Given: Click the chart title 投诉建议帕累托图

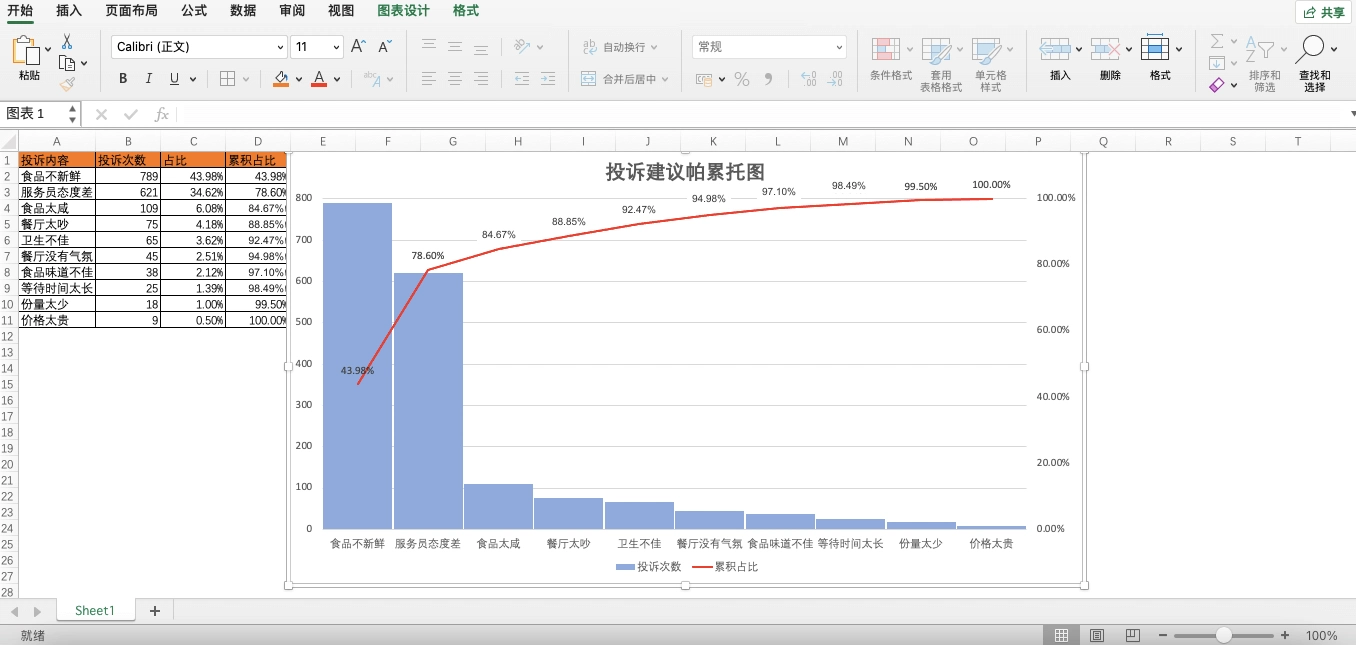Looking at the screenshot, I should 685,172.
